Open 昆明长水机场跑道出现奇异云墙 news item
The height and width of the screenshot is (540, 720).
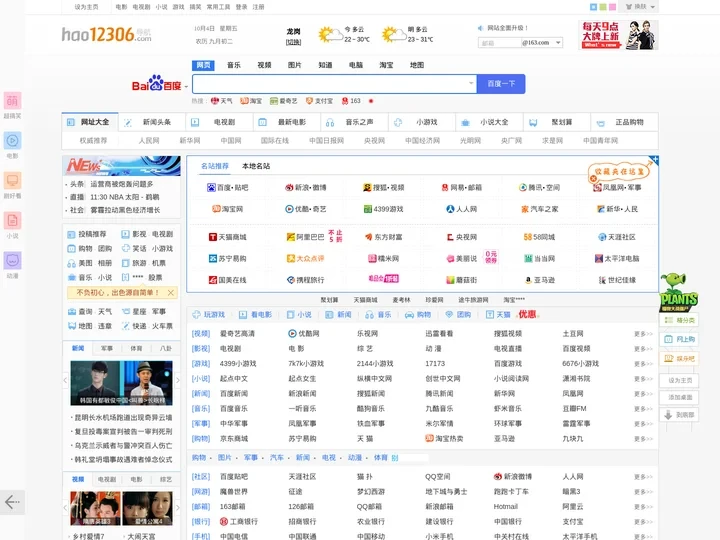(123, 417)
